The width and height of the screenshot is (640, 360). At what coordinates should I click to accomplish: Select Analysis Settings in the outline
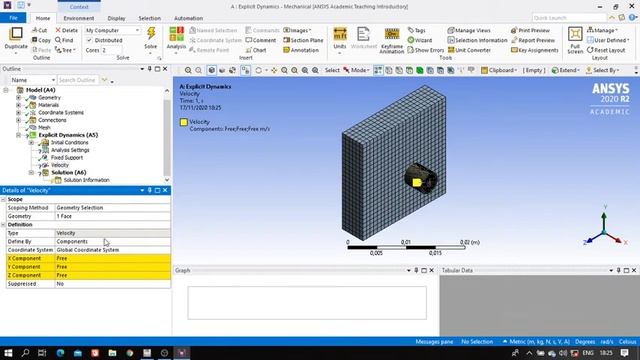70,150
